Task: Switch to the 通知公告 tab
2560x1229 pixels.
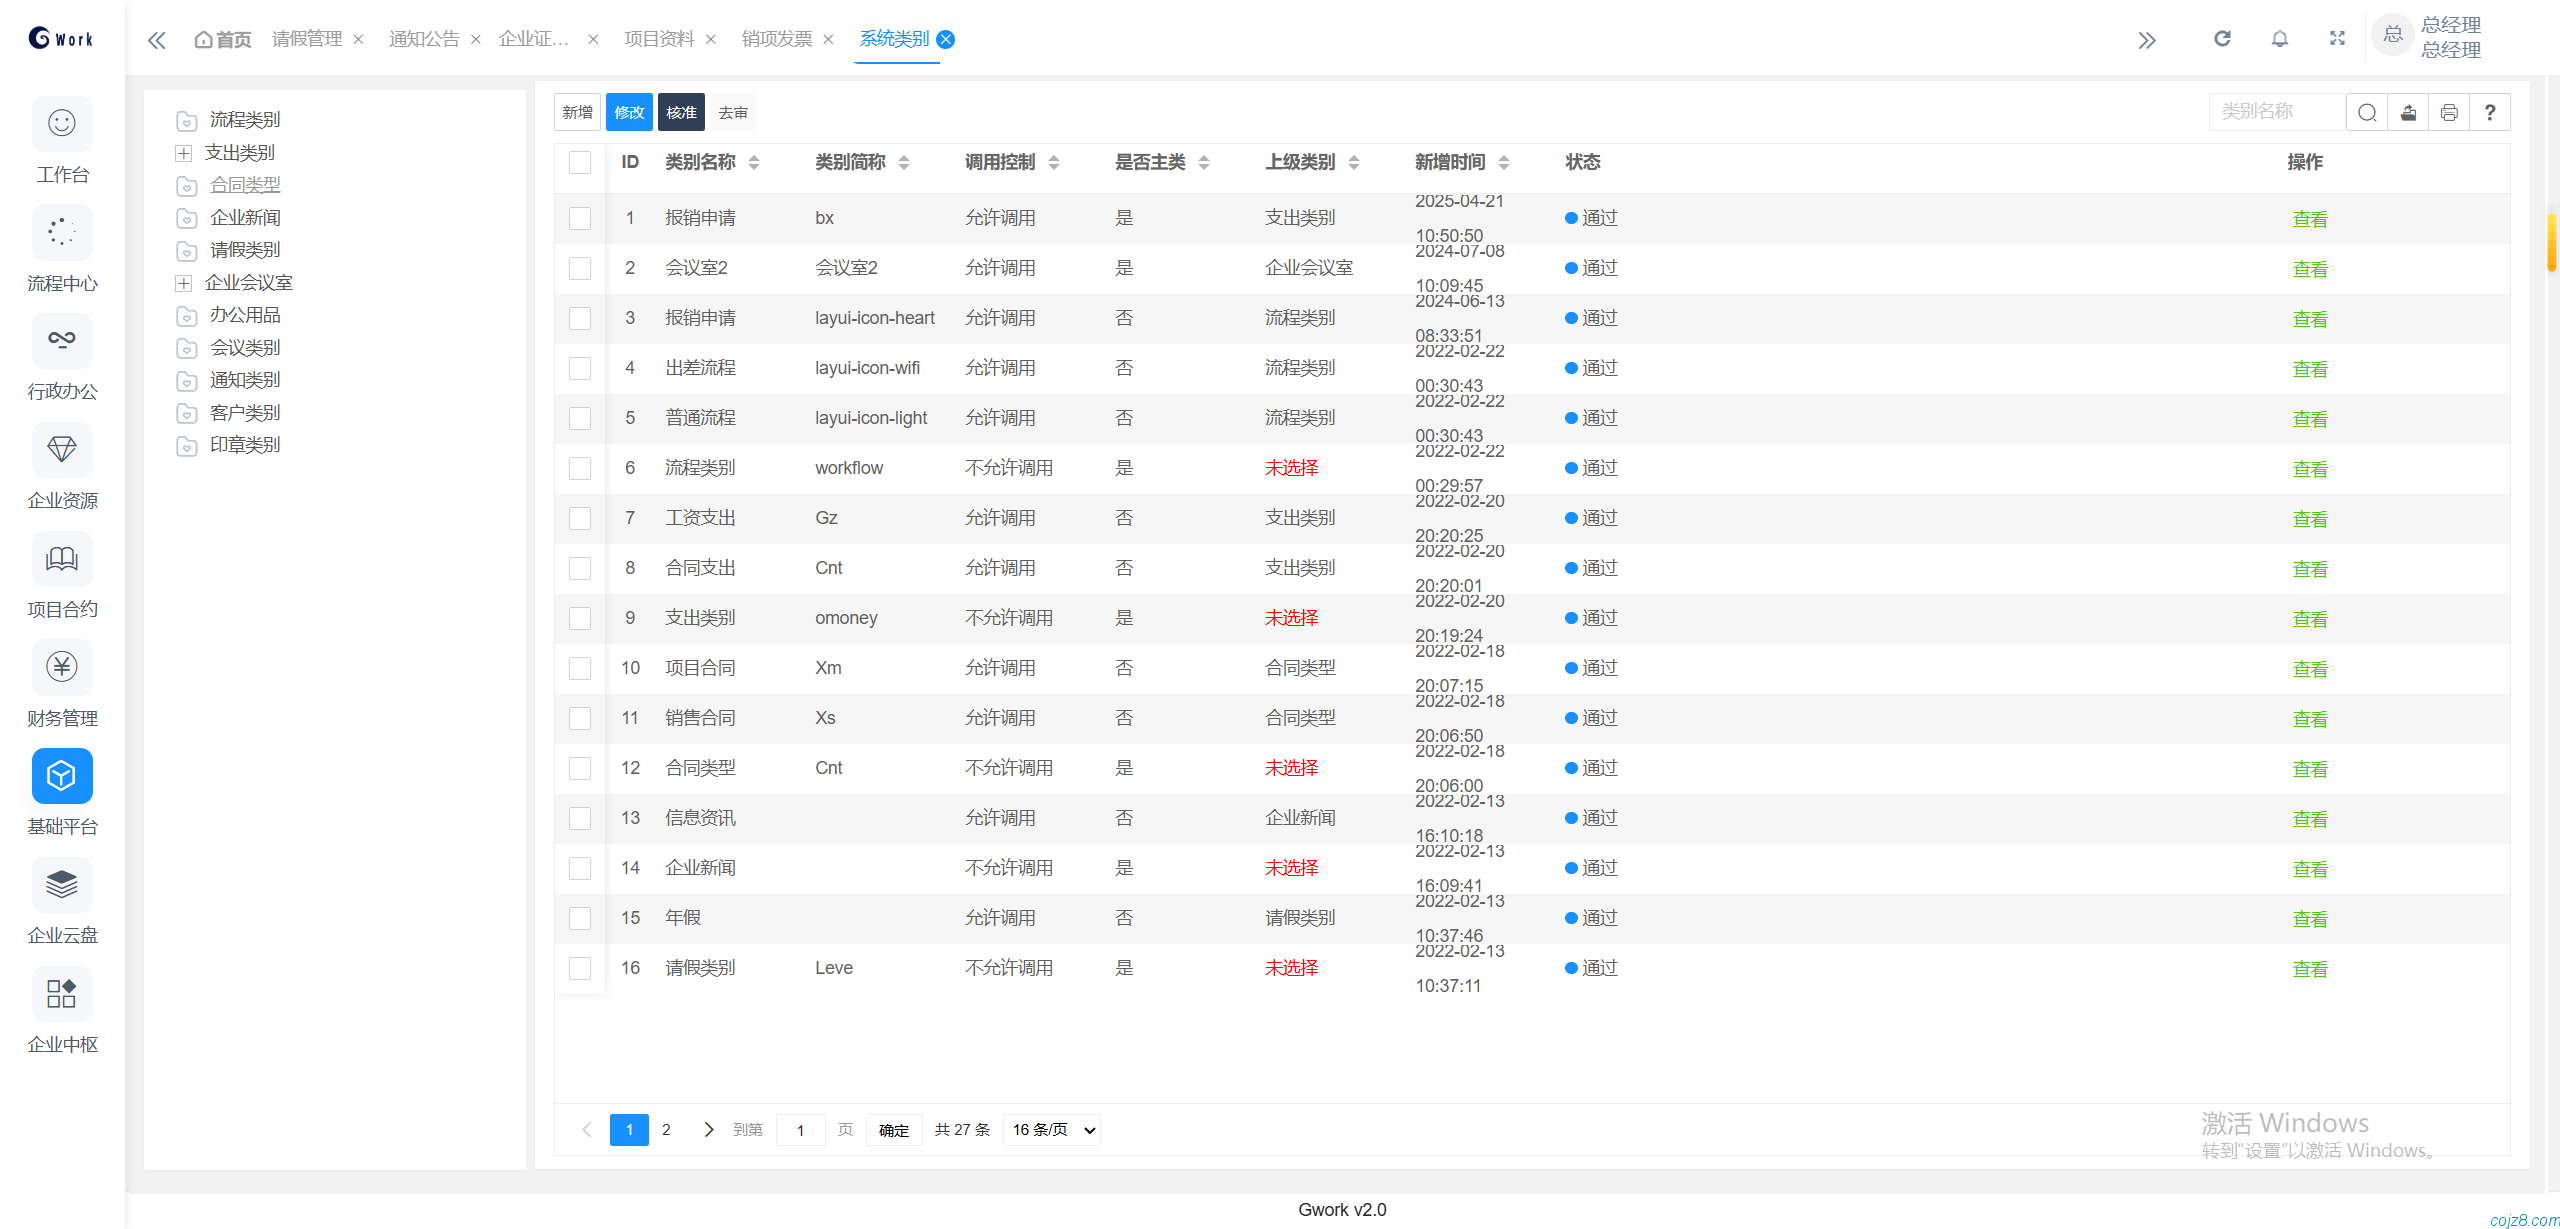Action: 424,39
